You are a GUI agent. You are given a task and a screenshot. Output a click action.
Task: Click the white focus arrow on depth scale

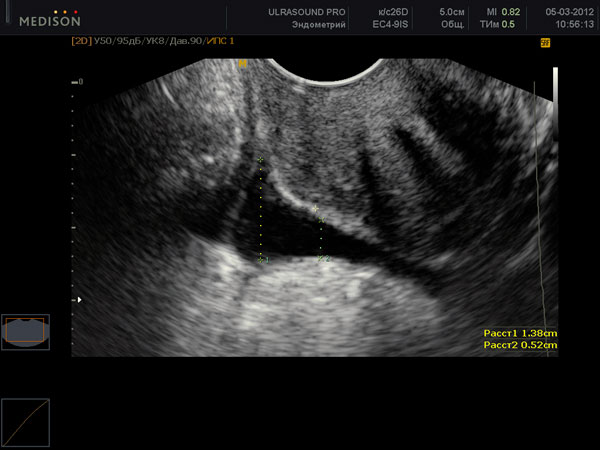tap(80, 300)
